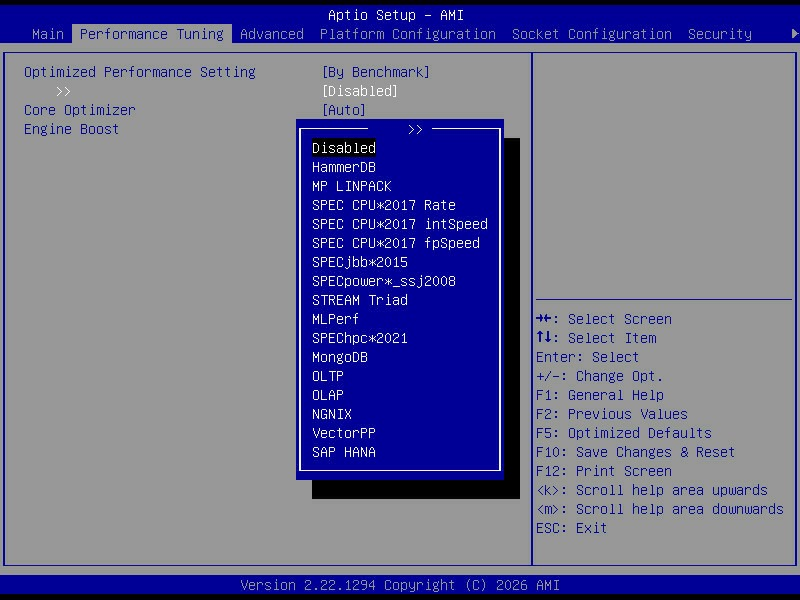
Task: Click the Select Item up-down hint
Action: [596, 338]
